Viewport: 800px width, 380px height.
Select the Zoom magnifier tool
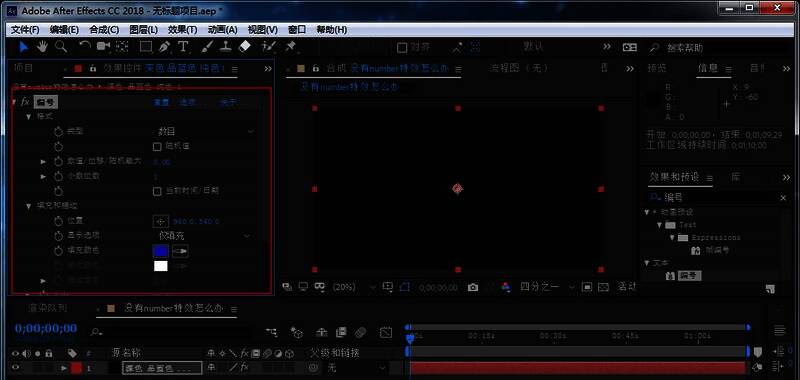pos(61,47)
